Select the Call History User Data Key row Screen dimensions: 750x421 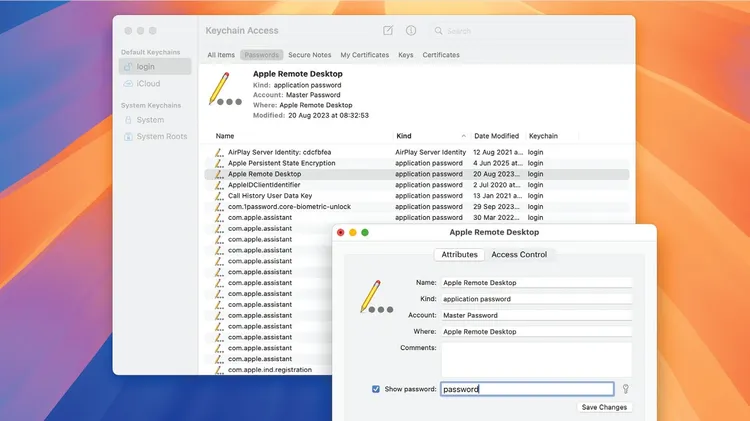click(417, 196)
